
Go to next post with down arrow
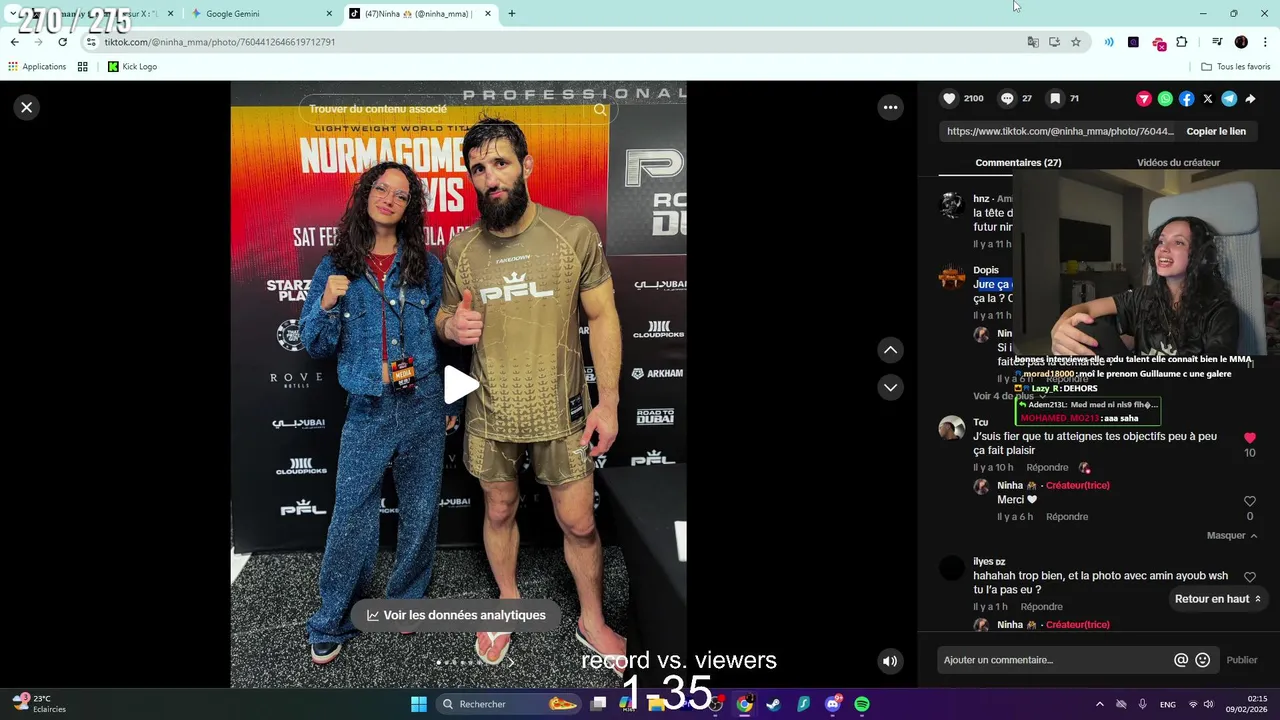point(890,387)
